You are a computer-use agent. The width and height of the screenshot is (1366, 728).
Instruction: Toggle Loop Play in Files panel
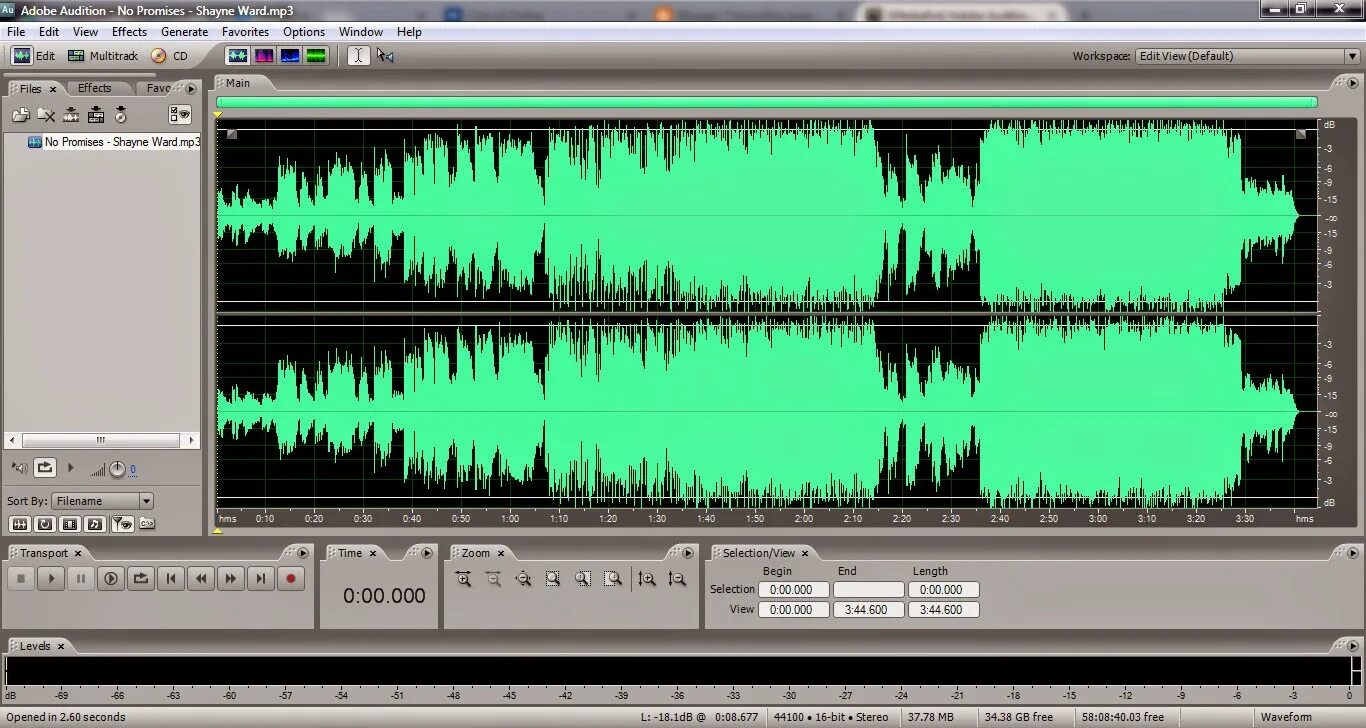[x=45, y=467]
